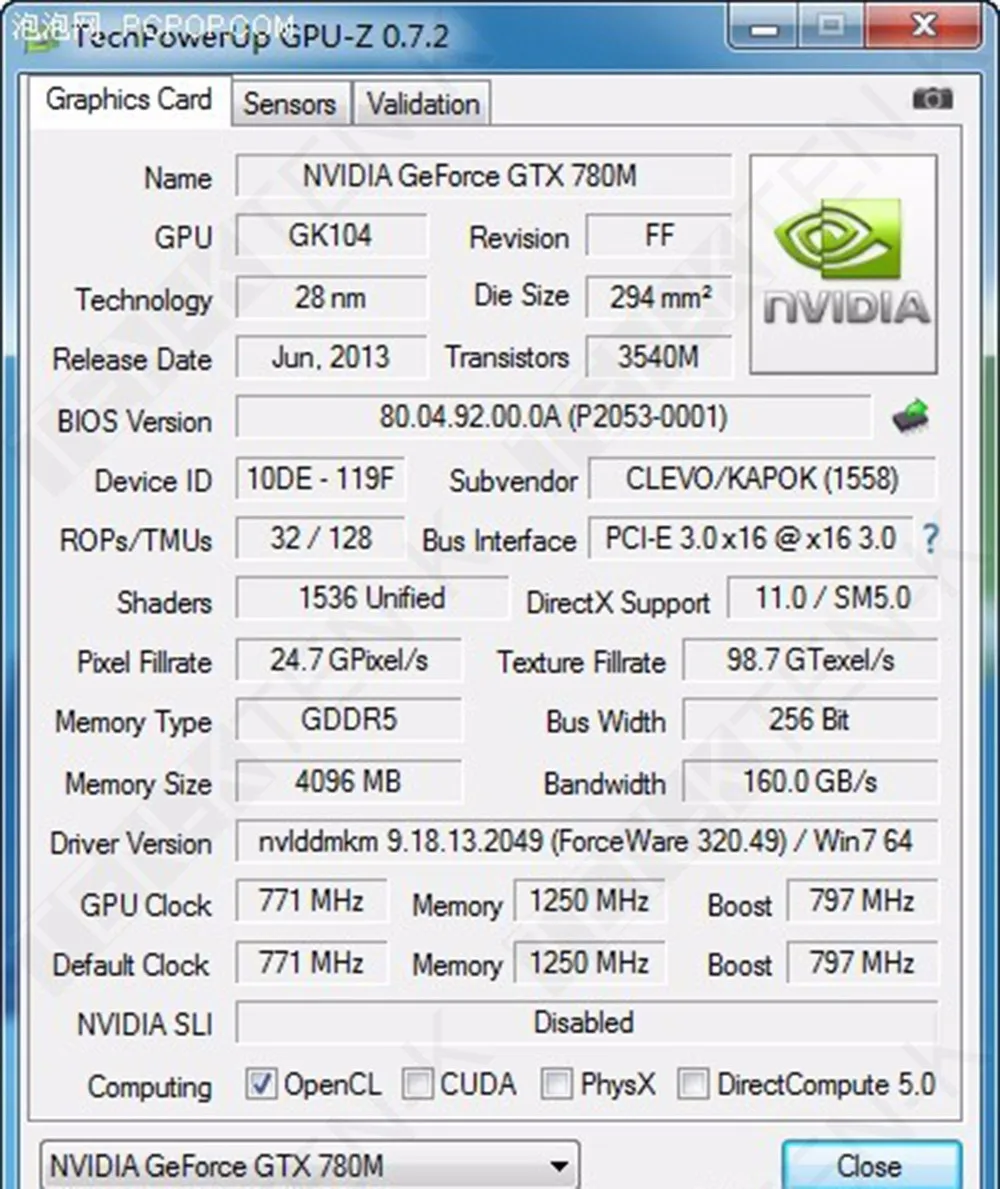This screenshot has width=1000, height=1189.
Task: Click the NVIDIA logo image
Action: 843,265
